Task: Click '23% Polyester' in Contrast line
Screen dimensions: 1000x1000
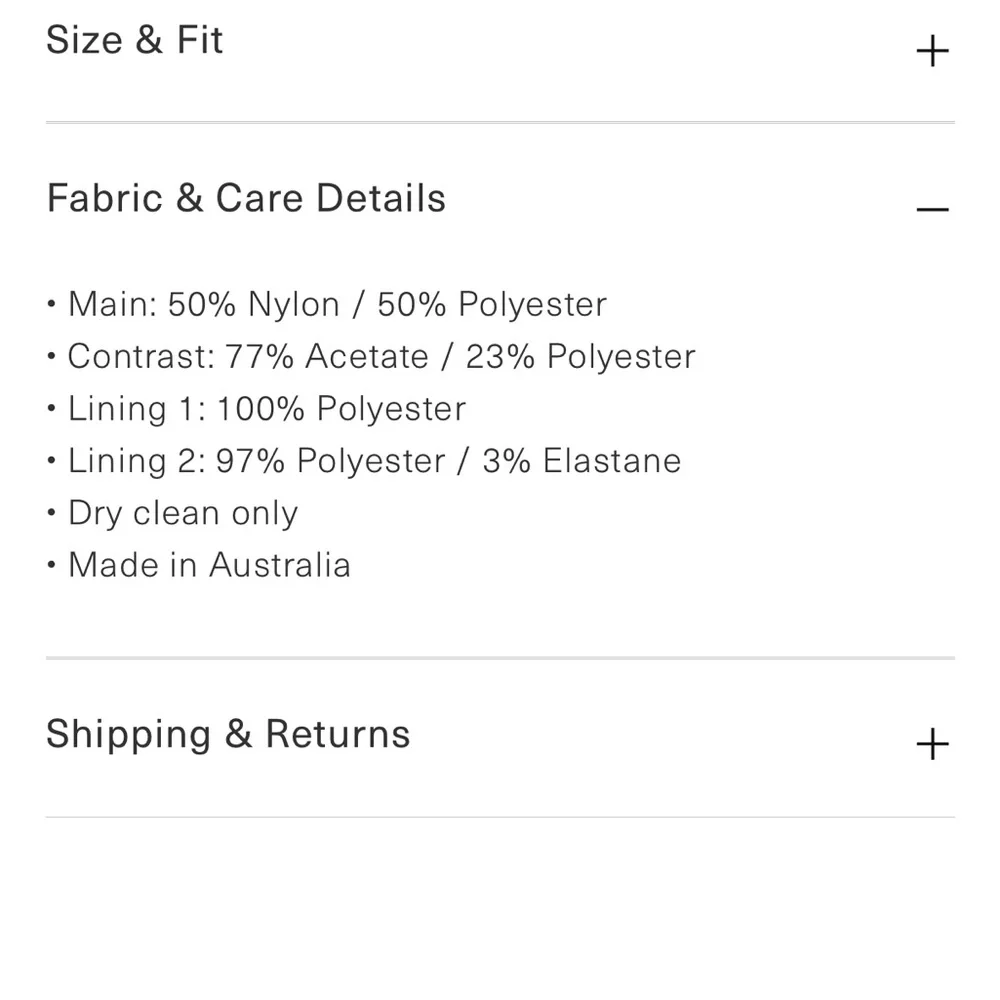Action: [x=580, y=356]
